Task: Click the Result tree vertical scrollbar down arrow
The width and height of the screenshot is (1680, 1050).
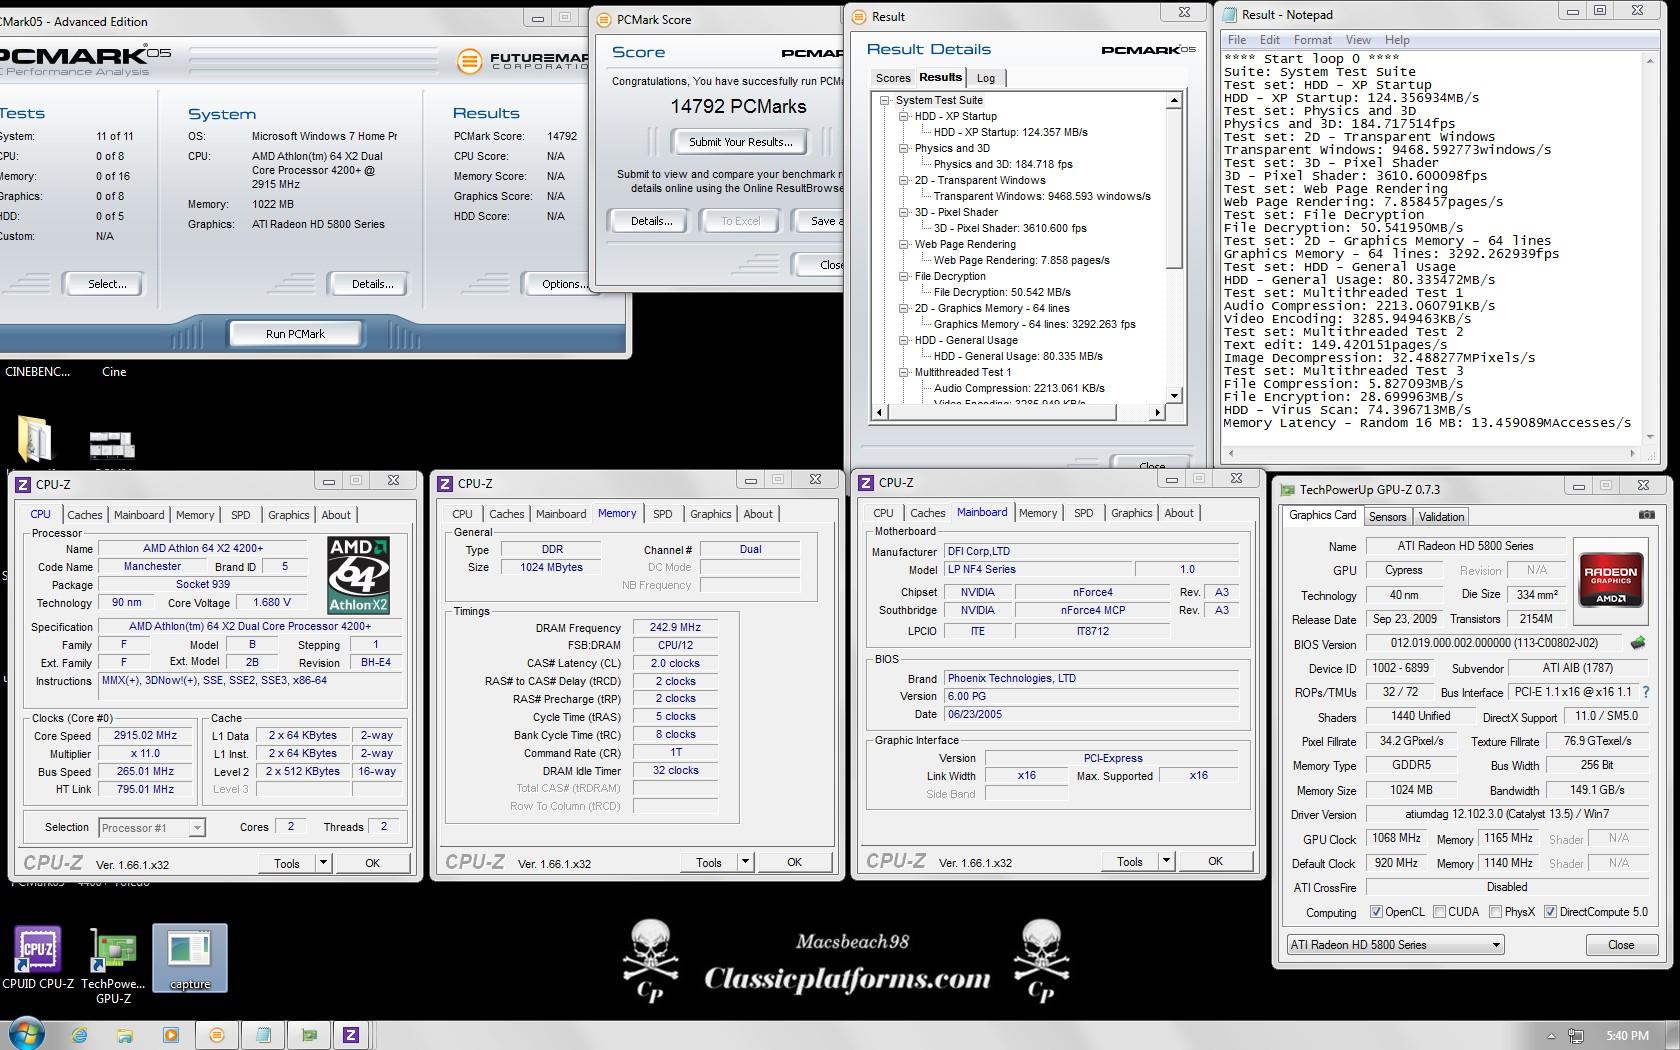Action: tap(1174, 395)
